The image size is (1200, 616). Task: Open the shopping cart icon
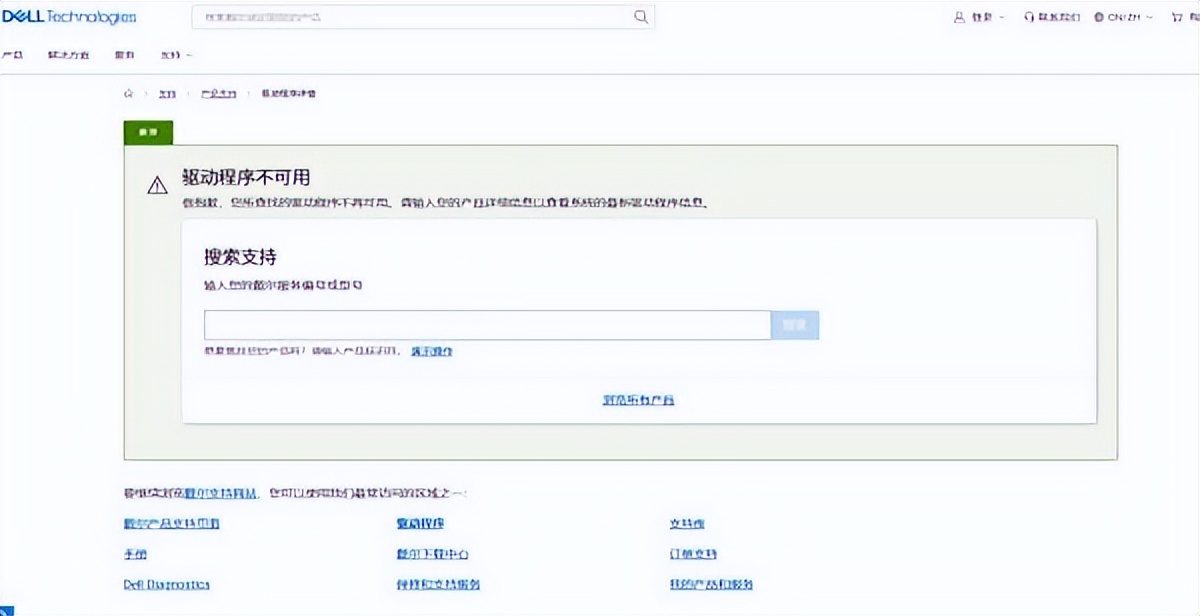[1176, 16]
